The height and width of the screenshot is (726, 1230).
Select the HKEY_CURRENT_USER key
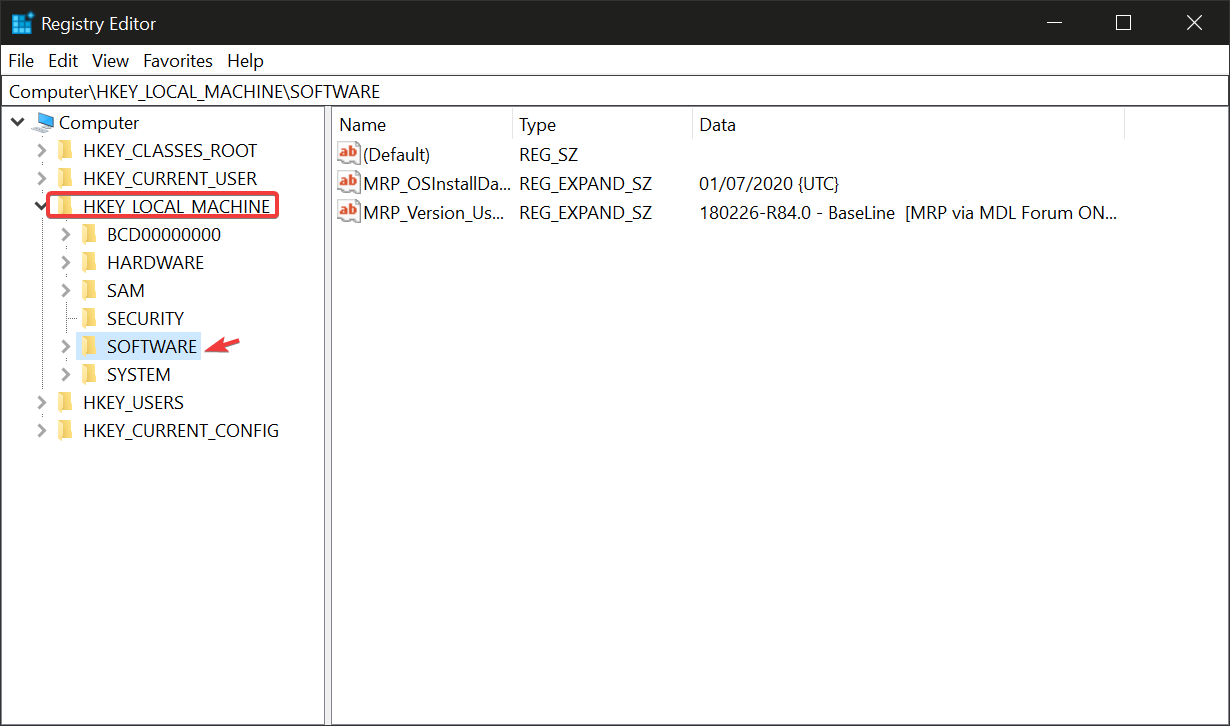tap(170, 179)
